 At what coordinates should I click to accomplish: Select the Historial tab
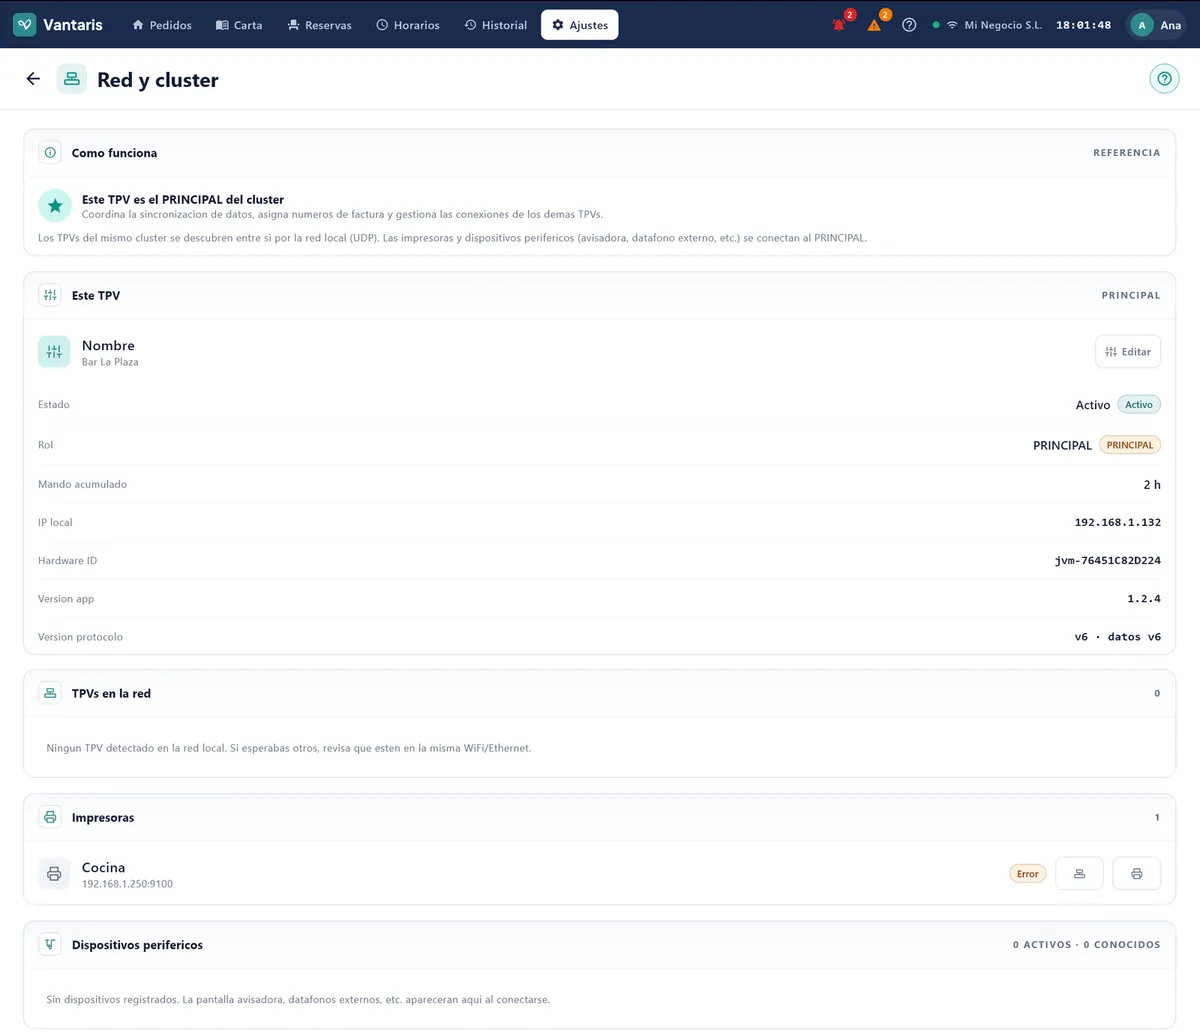point(496,25)
